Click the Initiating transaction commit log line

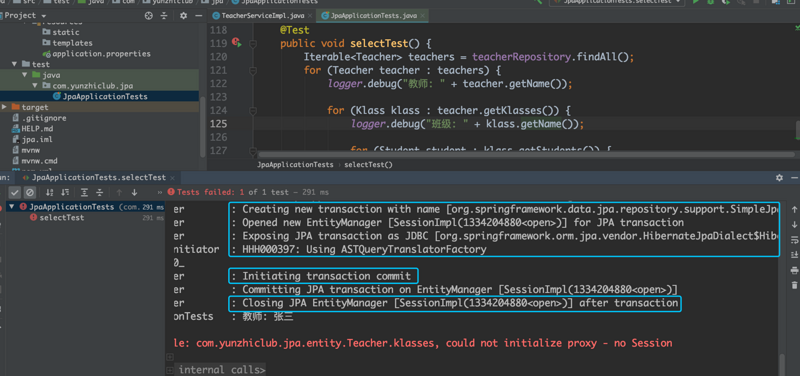tap(326, 276)
